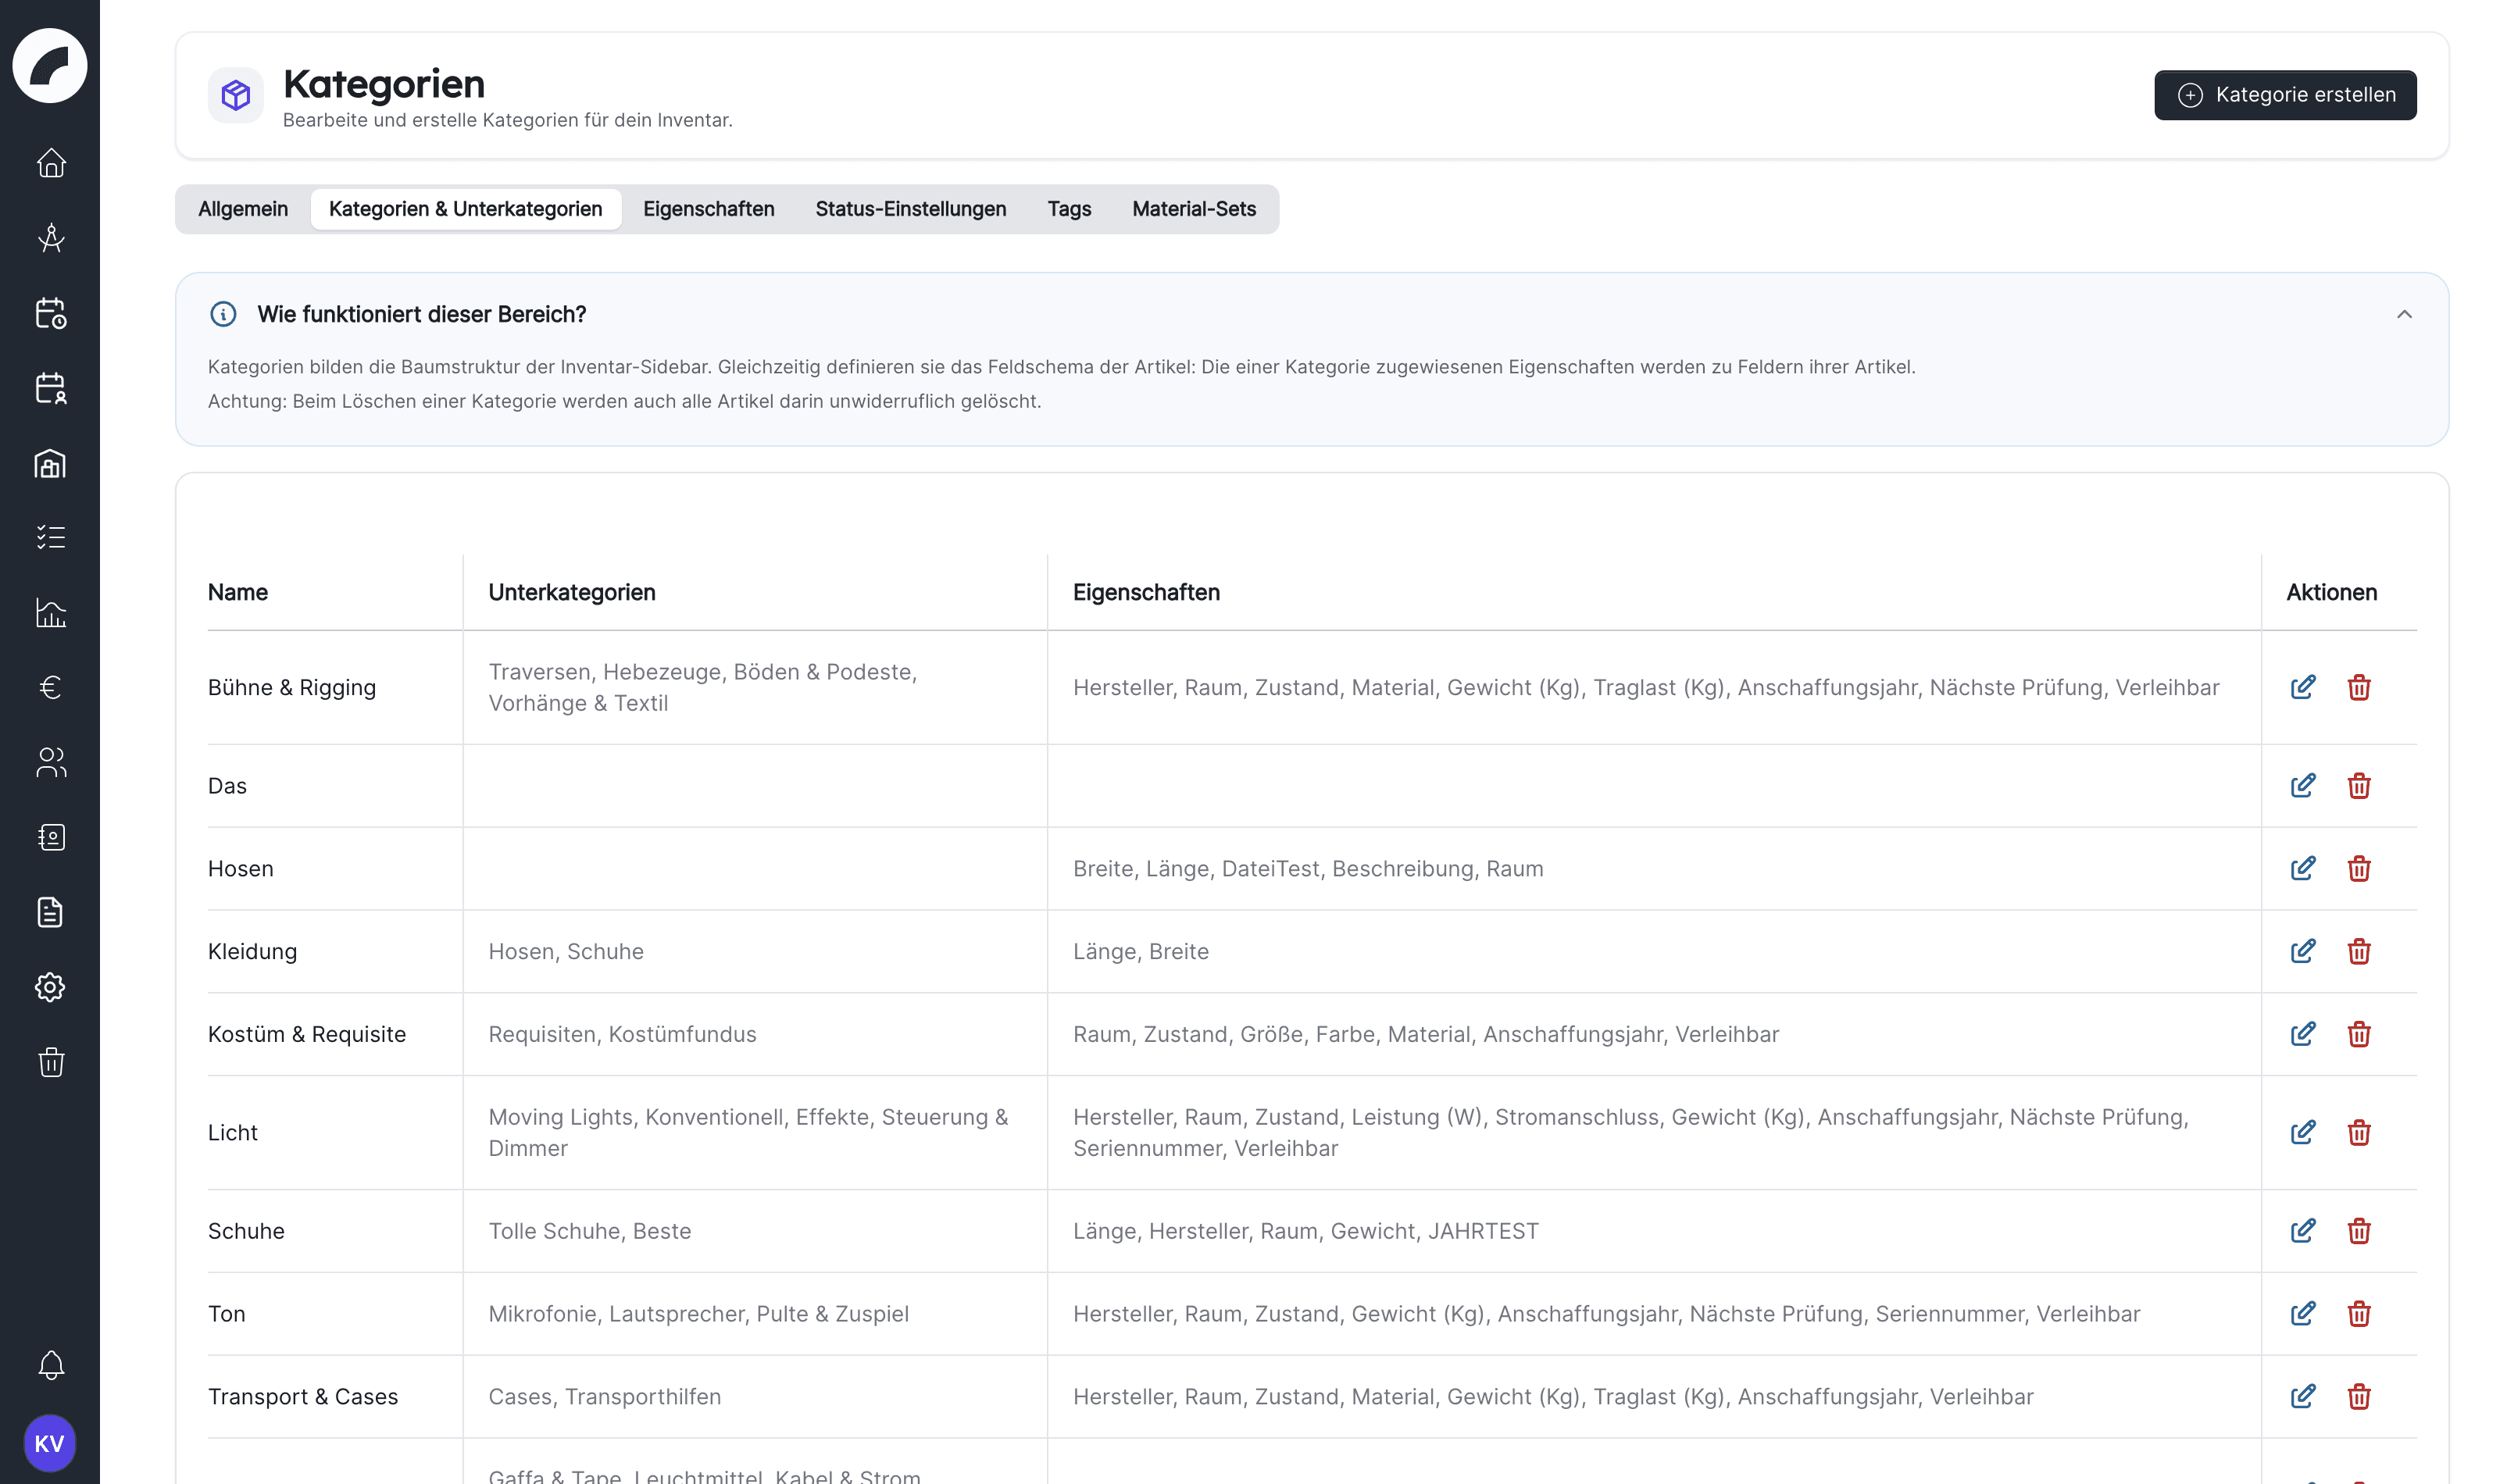Open notifications bell in sidebar
Screen dimensions: 2500x1484
[x=50, y=1364]
